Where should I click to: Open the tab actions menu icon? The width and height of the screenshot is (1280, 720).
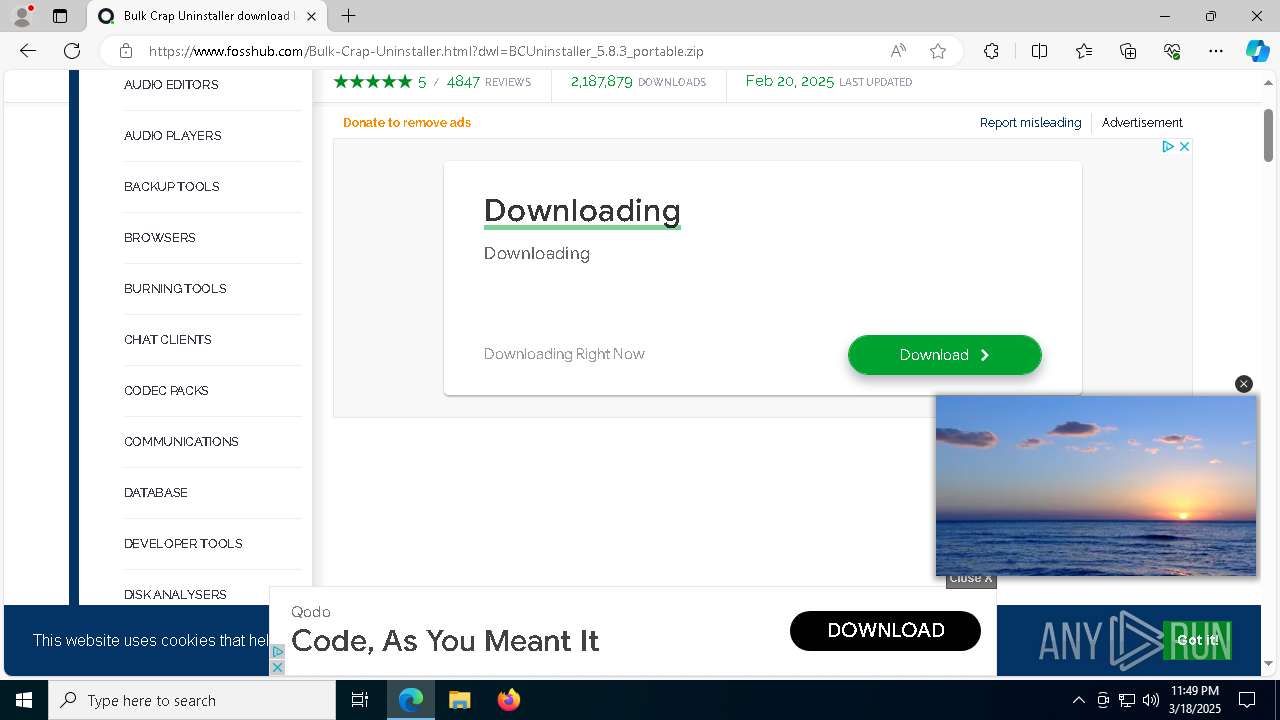[60, 16]
